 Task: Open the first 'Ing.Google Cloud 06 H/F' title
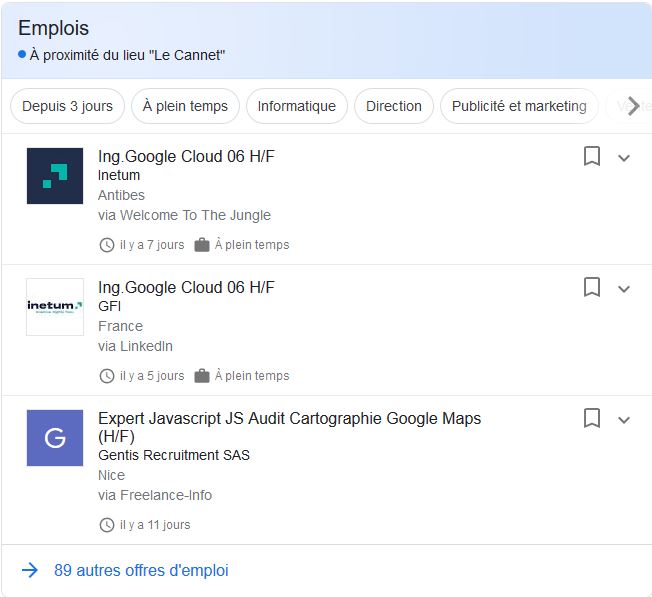coord(186,157)
